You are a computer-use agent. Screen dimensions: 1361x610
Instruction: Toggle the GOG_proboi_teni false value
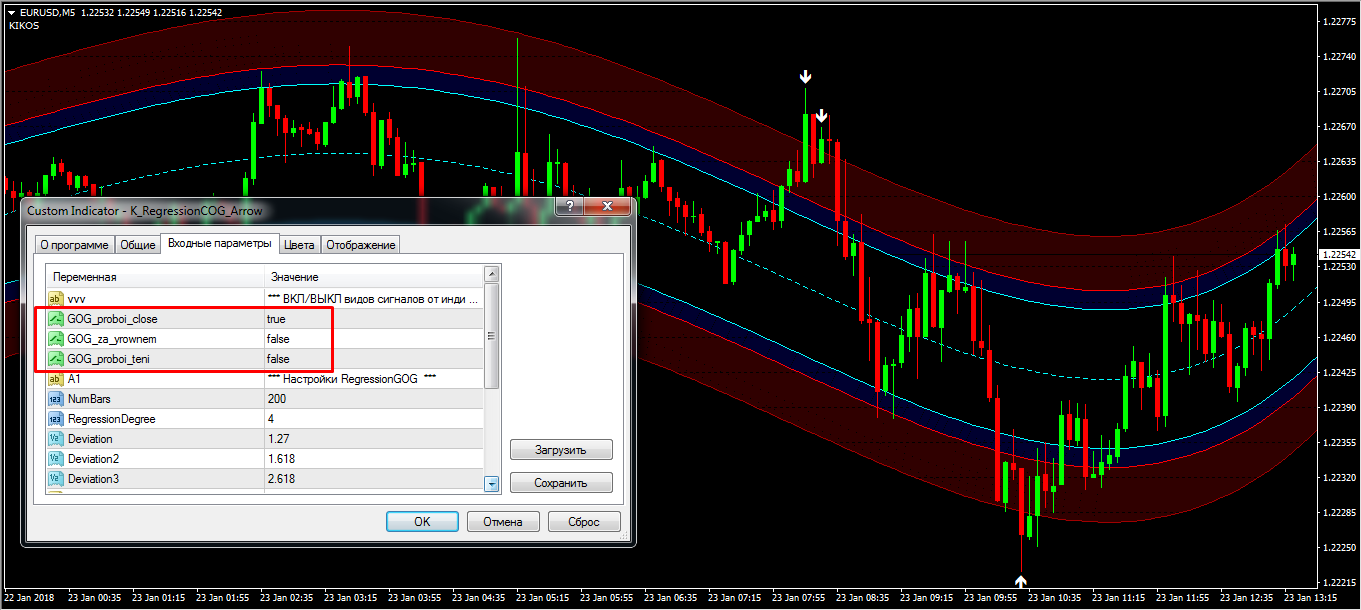(278, 359)
